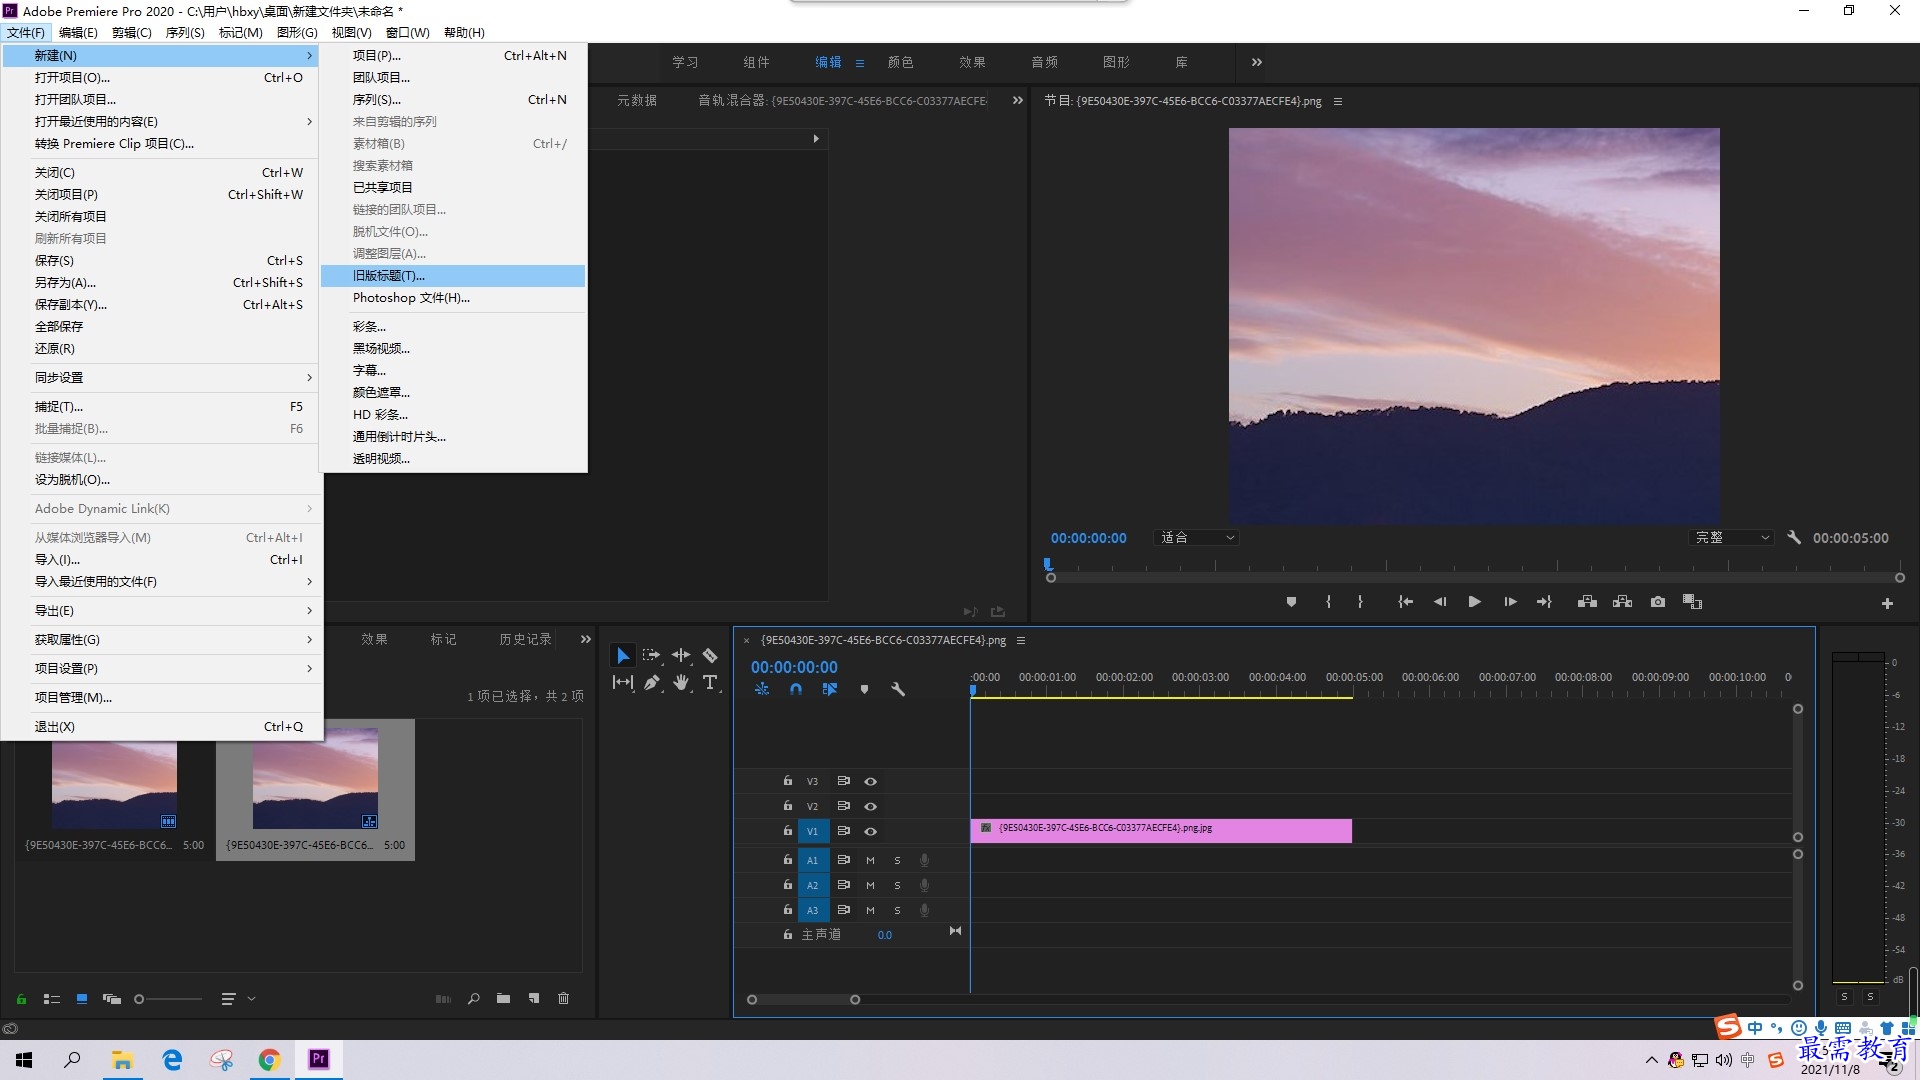This screenshot has width=1920, height=1080.
Task: Select the Ripple Edit tool
Action: tap(681, 655)
